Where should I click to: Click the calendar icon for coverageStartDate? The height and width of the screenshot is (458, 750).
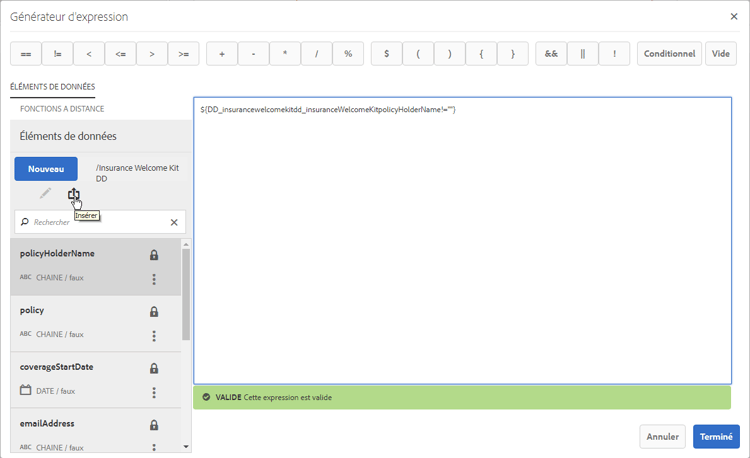coord(25,390)
